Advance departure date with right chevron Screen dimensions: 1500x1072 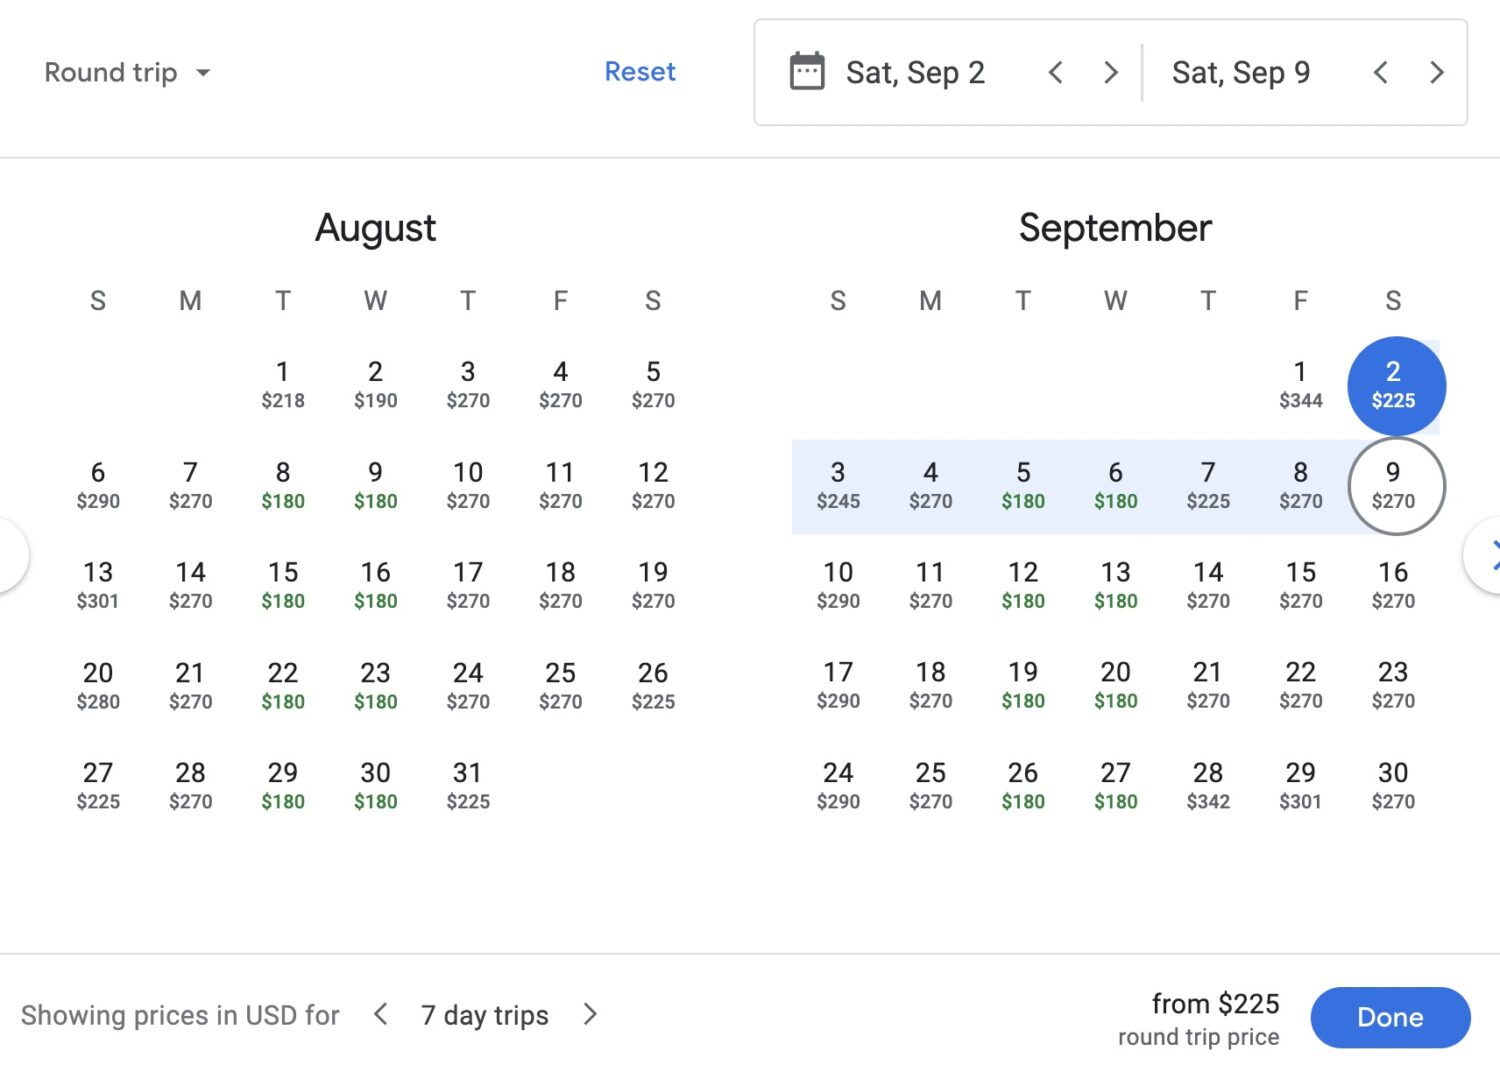1110,71
